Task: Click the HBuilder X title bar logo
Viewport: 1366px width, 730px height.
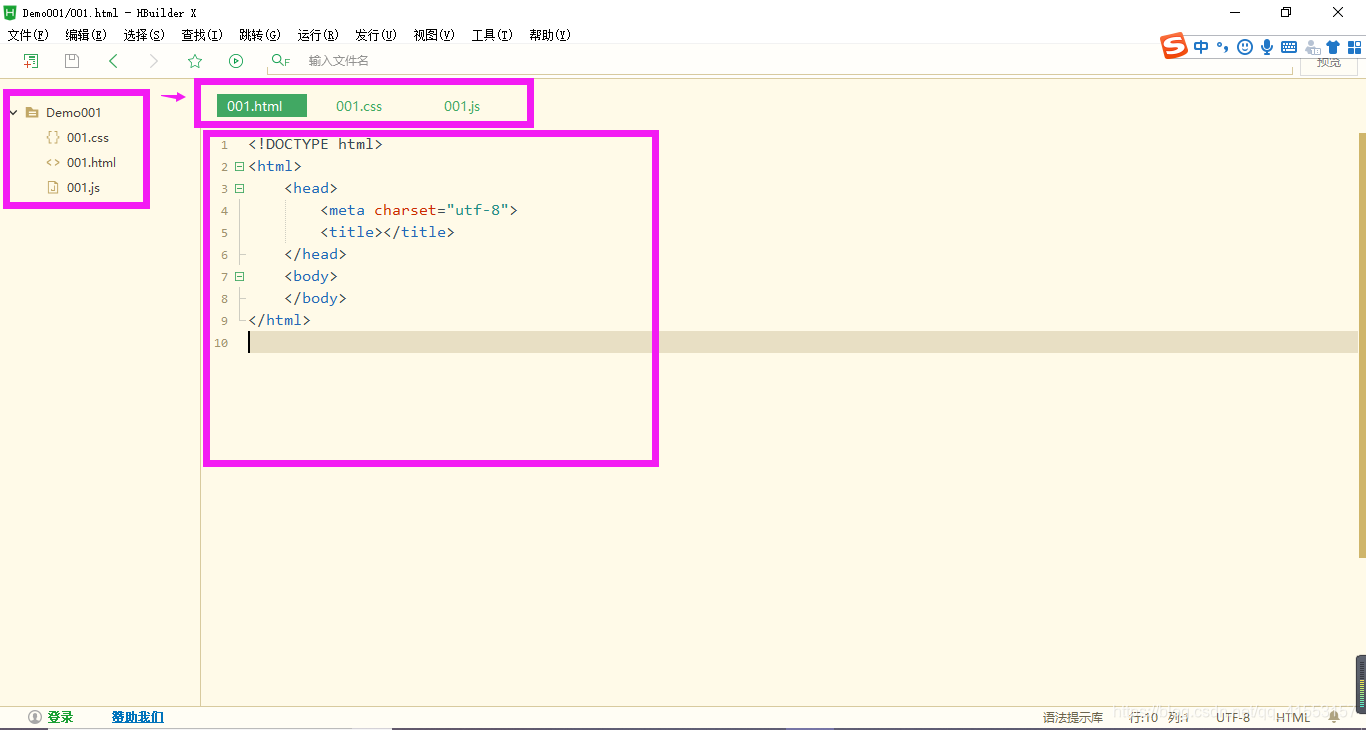Action: (11, 12)
